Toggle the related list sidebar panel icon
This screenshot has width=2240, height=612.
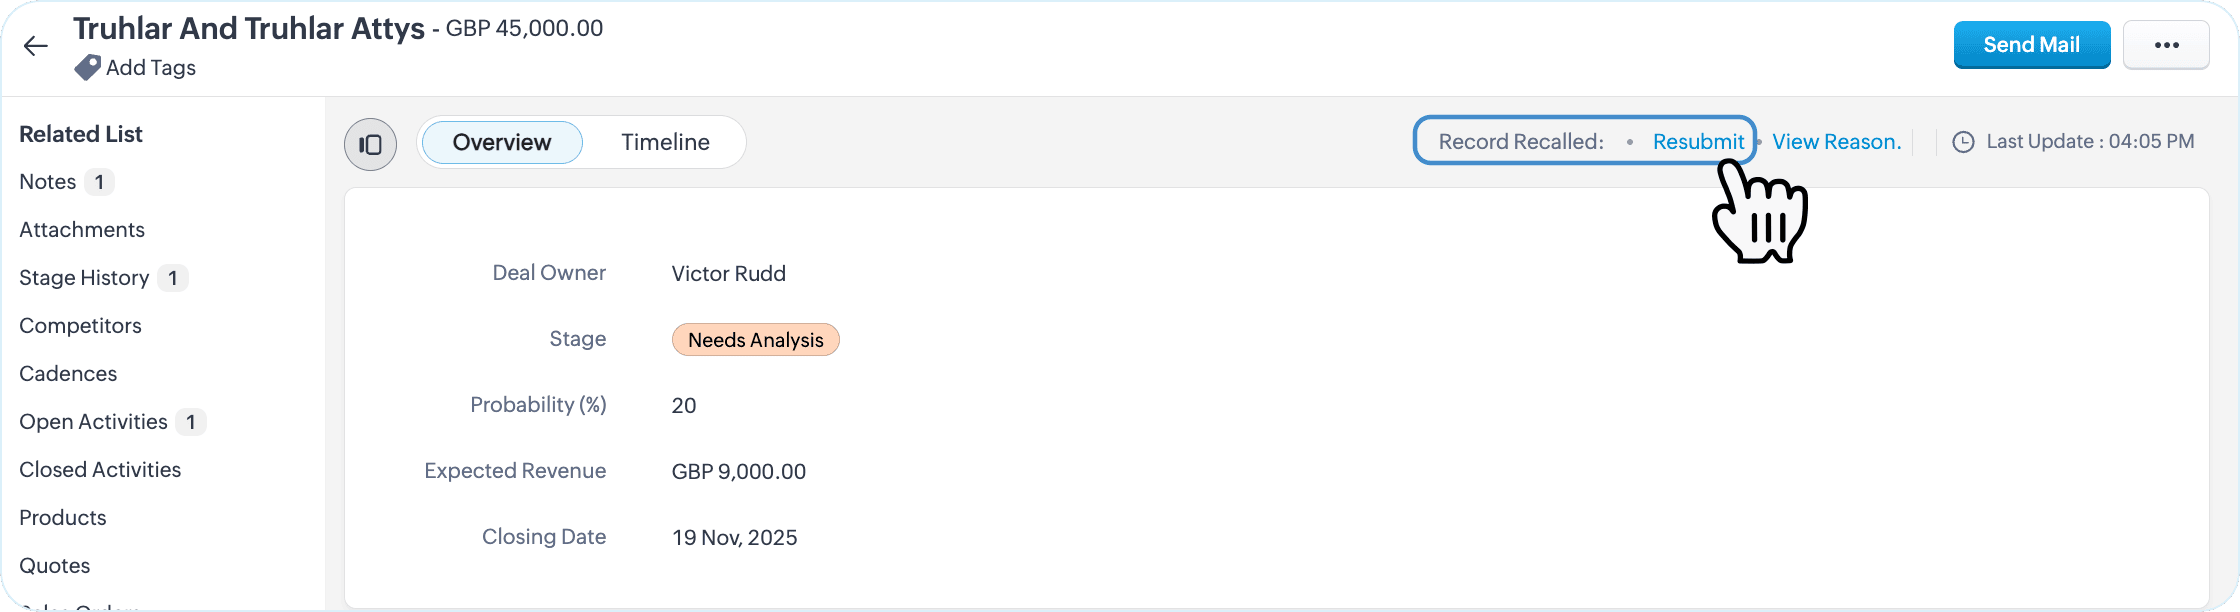370,144
